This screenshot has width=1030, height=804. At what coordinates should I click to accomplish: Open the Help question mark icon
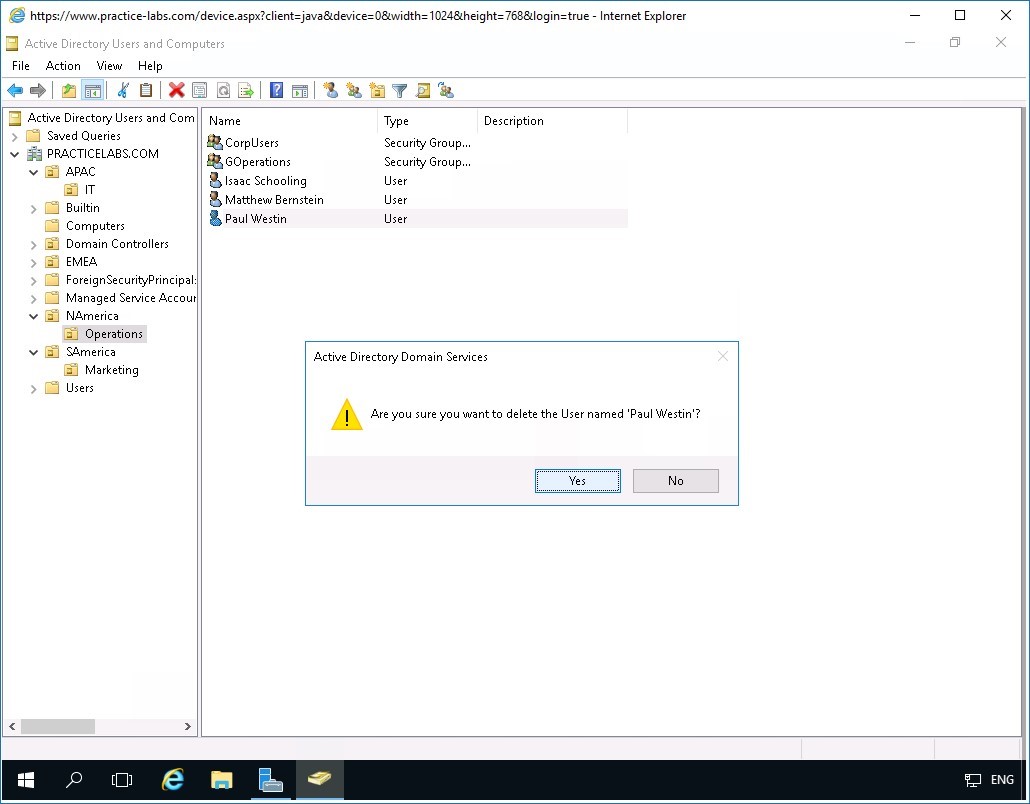pyautogui.click(x=277, y=91)
